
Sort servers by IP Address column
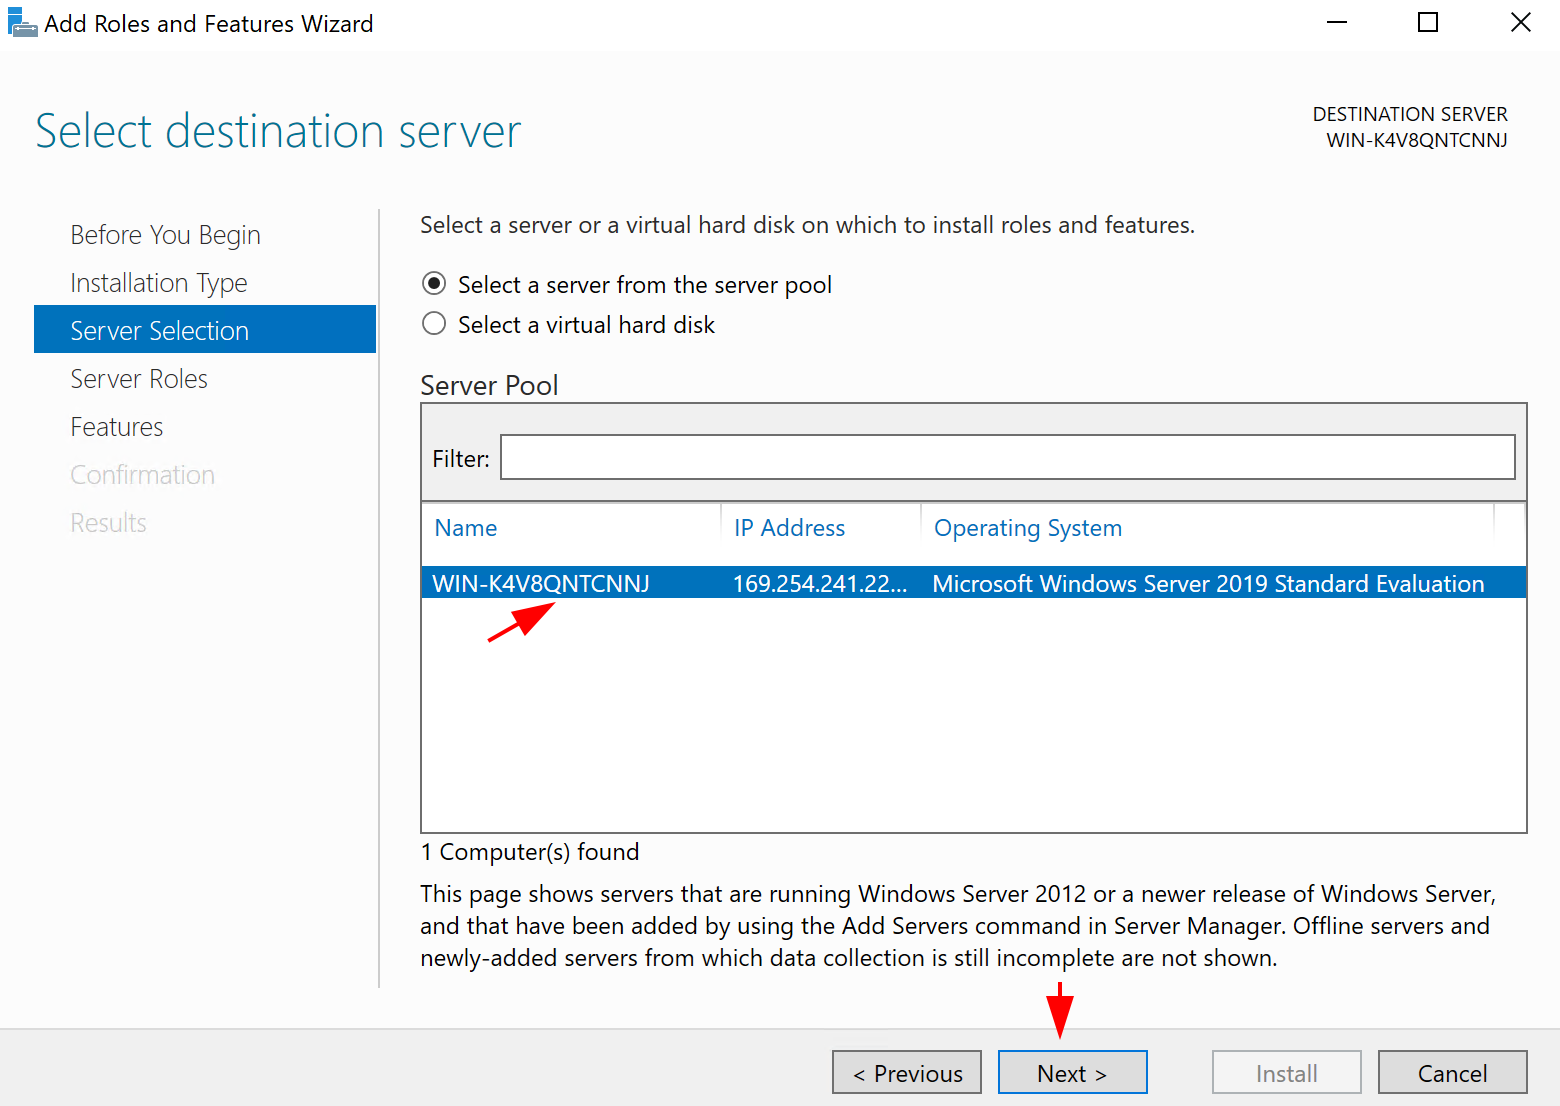point(789,527)
